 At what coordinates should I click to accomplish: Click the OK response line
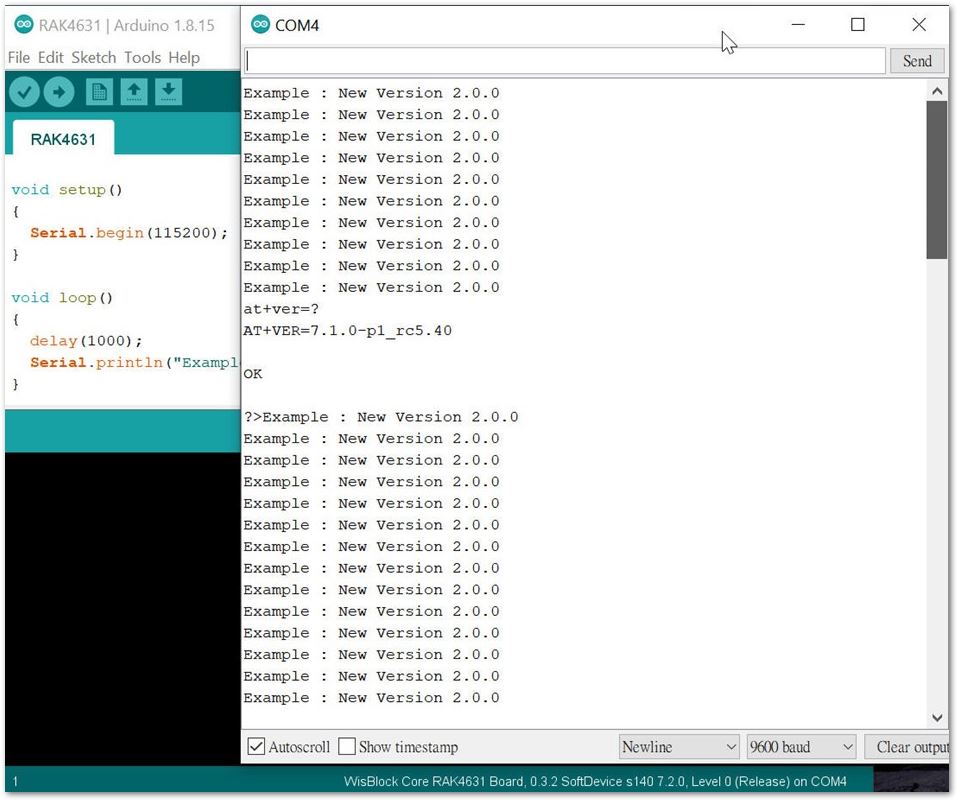coord(253,374)
